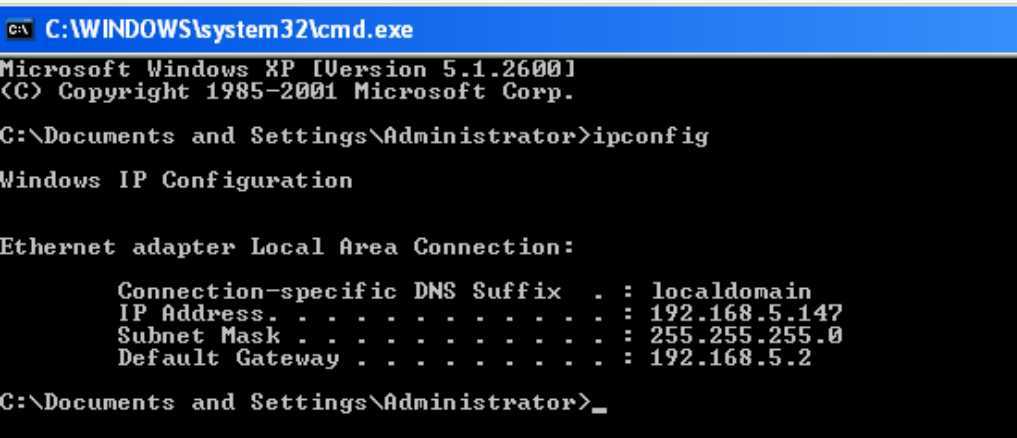Screen dimensions: 1017x438
Task: Click the Subnet Mask label
Action: coord(198,335)
